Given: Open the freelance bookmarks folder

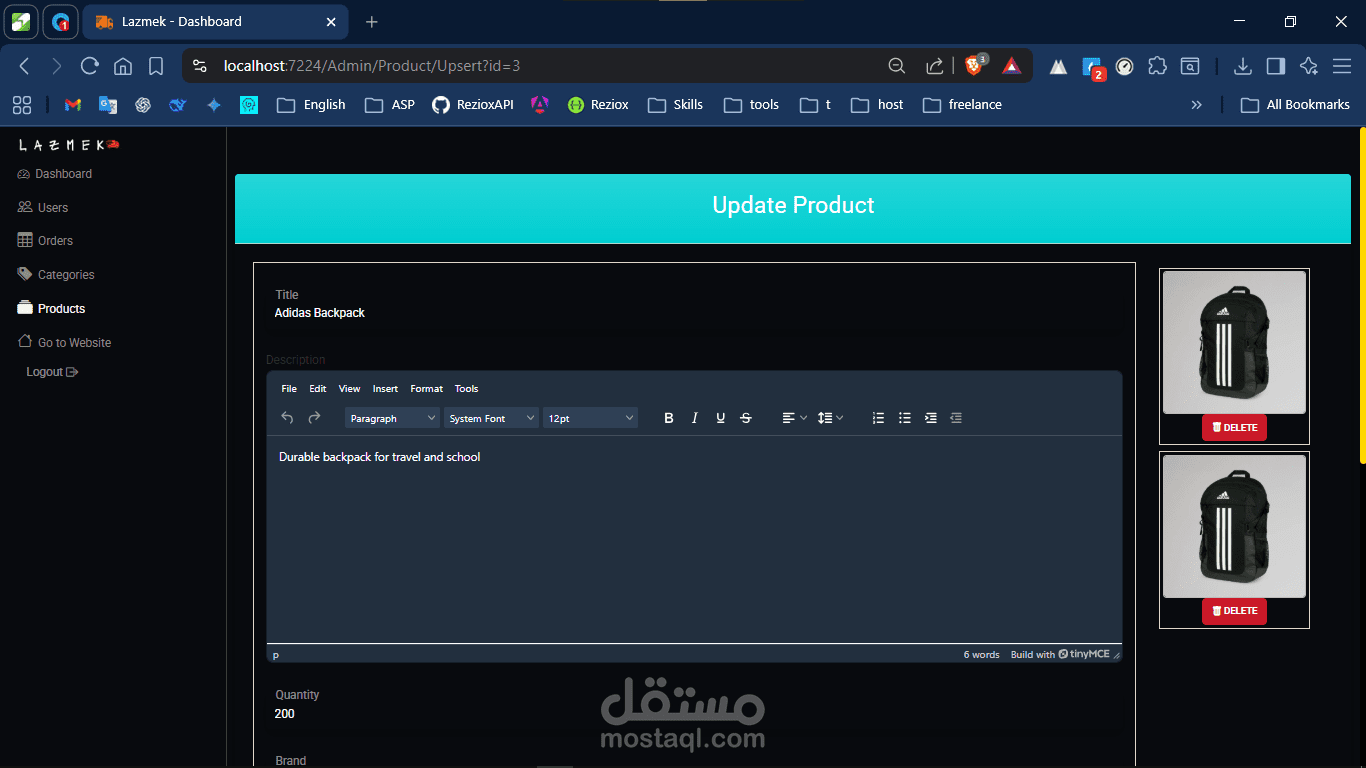Looking at the screenshot, I should (962, 105).
